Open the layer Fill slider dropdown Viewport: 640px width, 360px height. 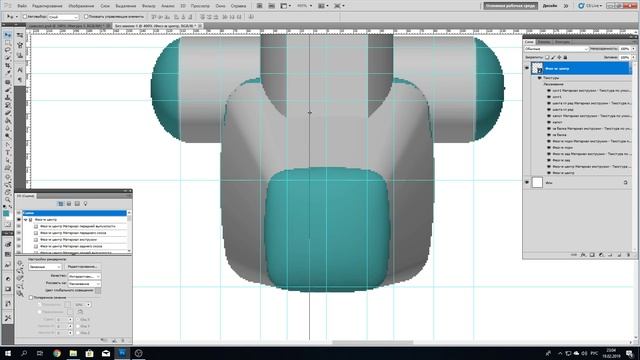point(633,58)
